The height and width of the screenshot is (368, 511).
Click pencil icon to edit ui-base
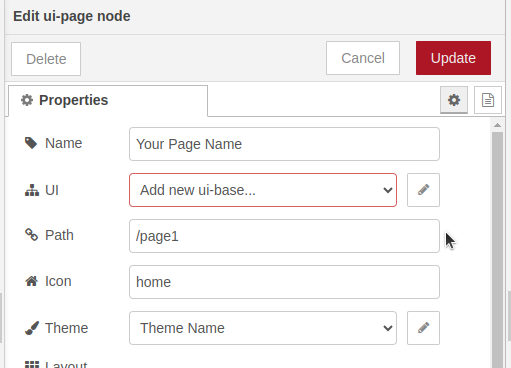tap(423, 190)
